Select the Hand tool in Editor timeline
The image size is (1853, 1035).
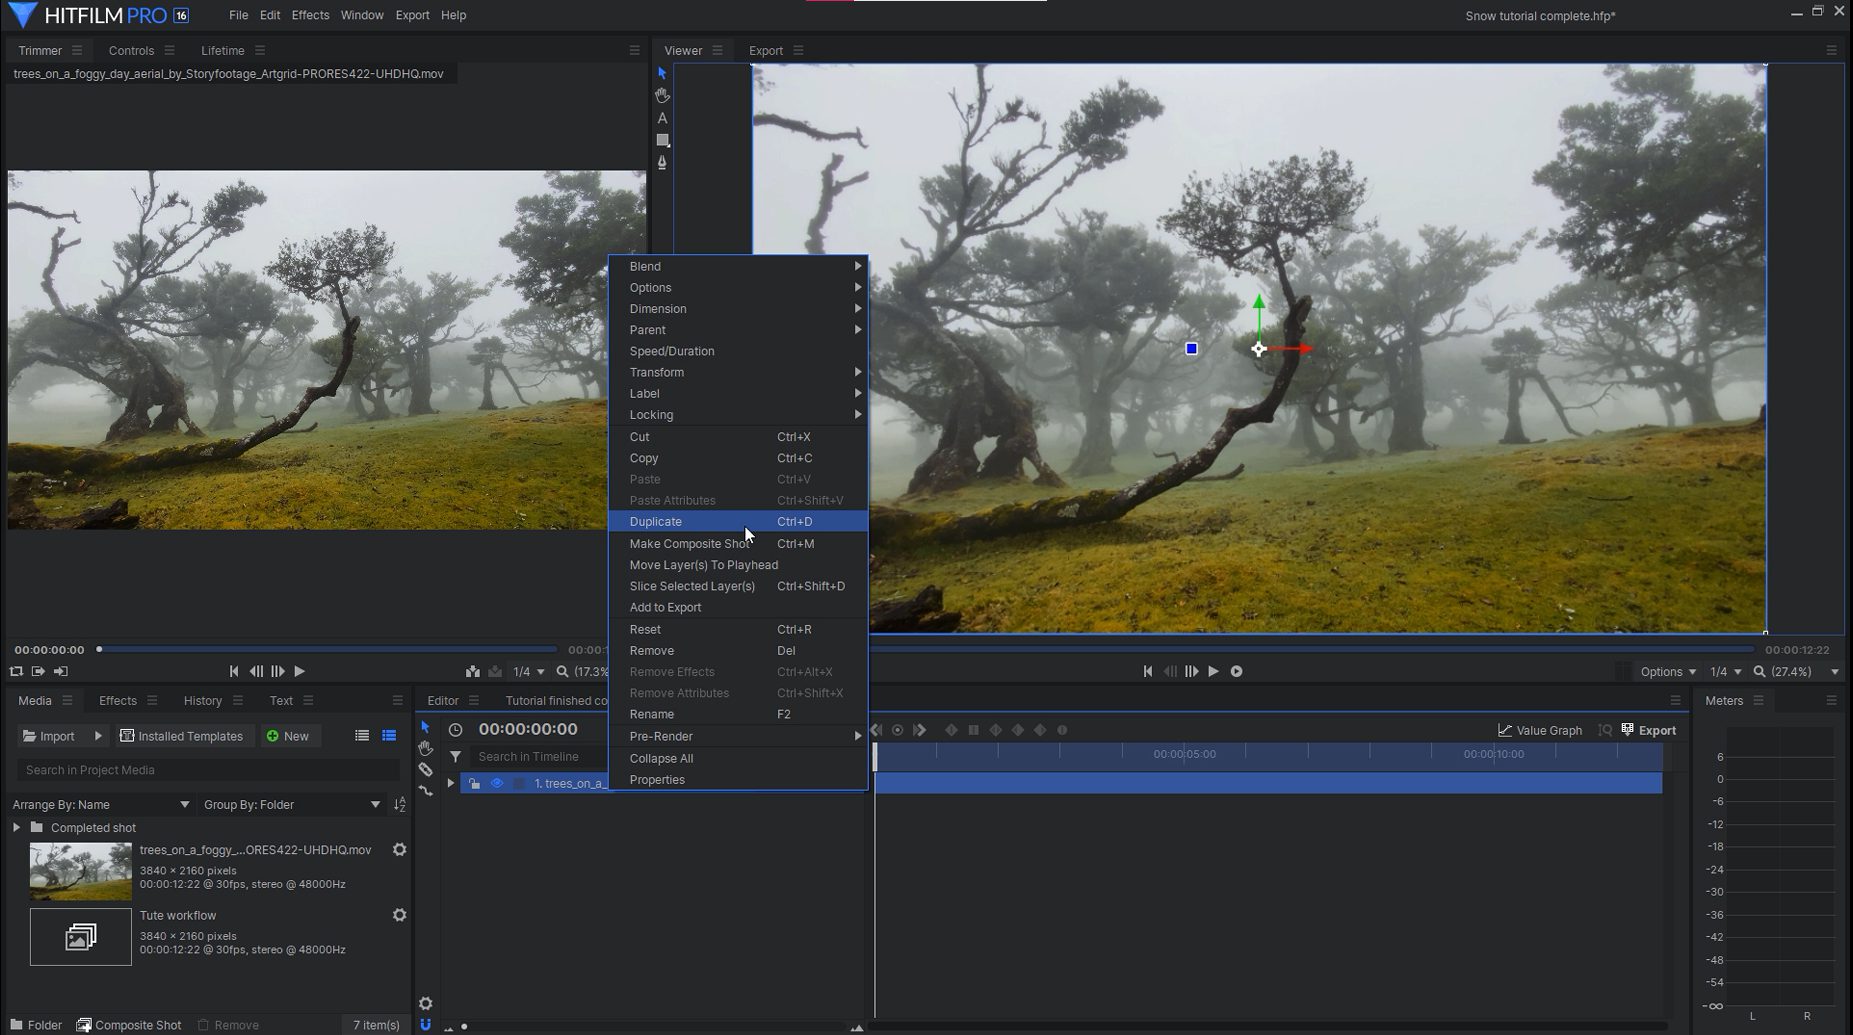425,748
